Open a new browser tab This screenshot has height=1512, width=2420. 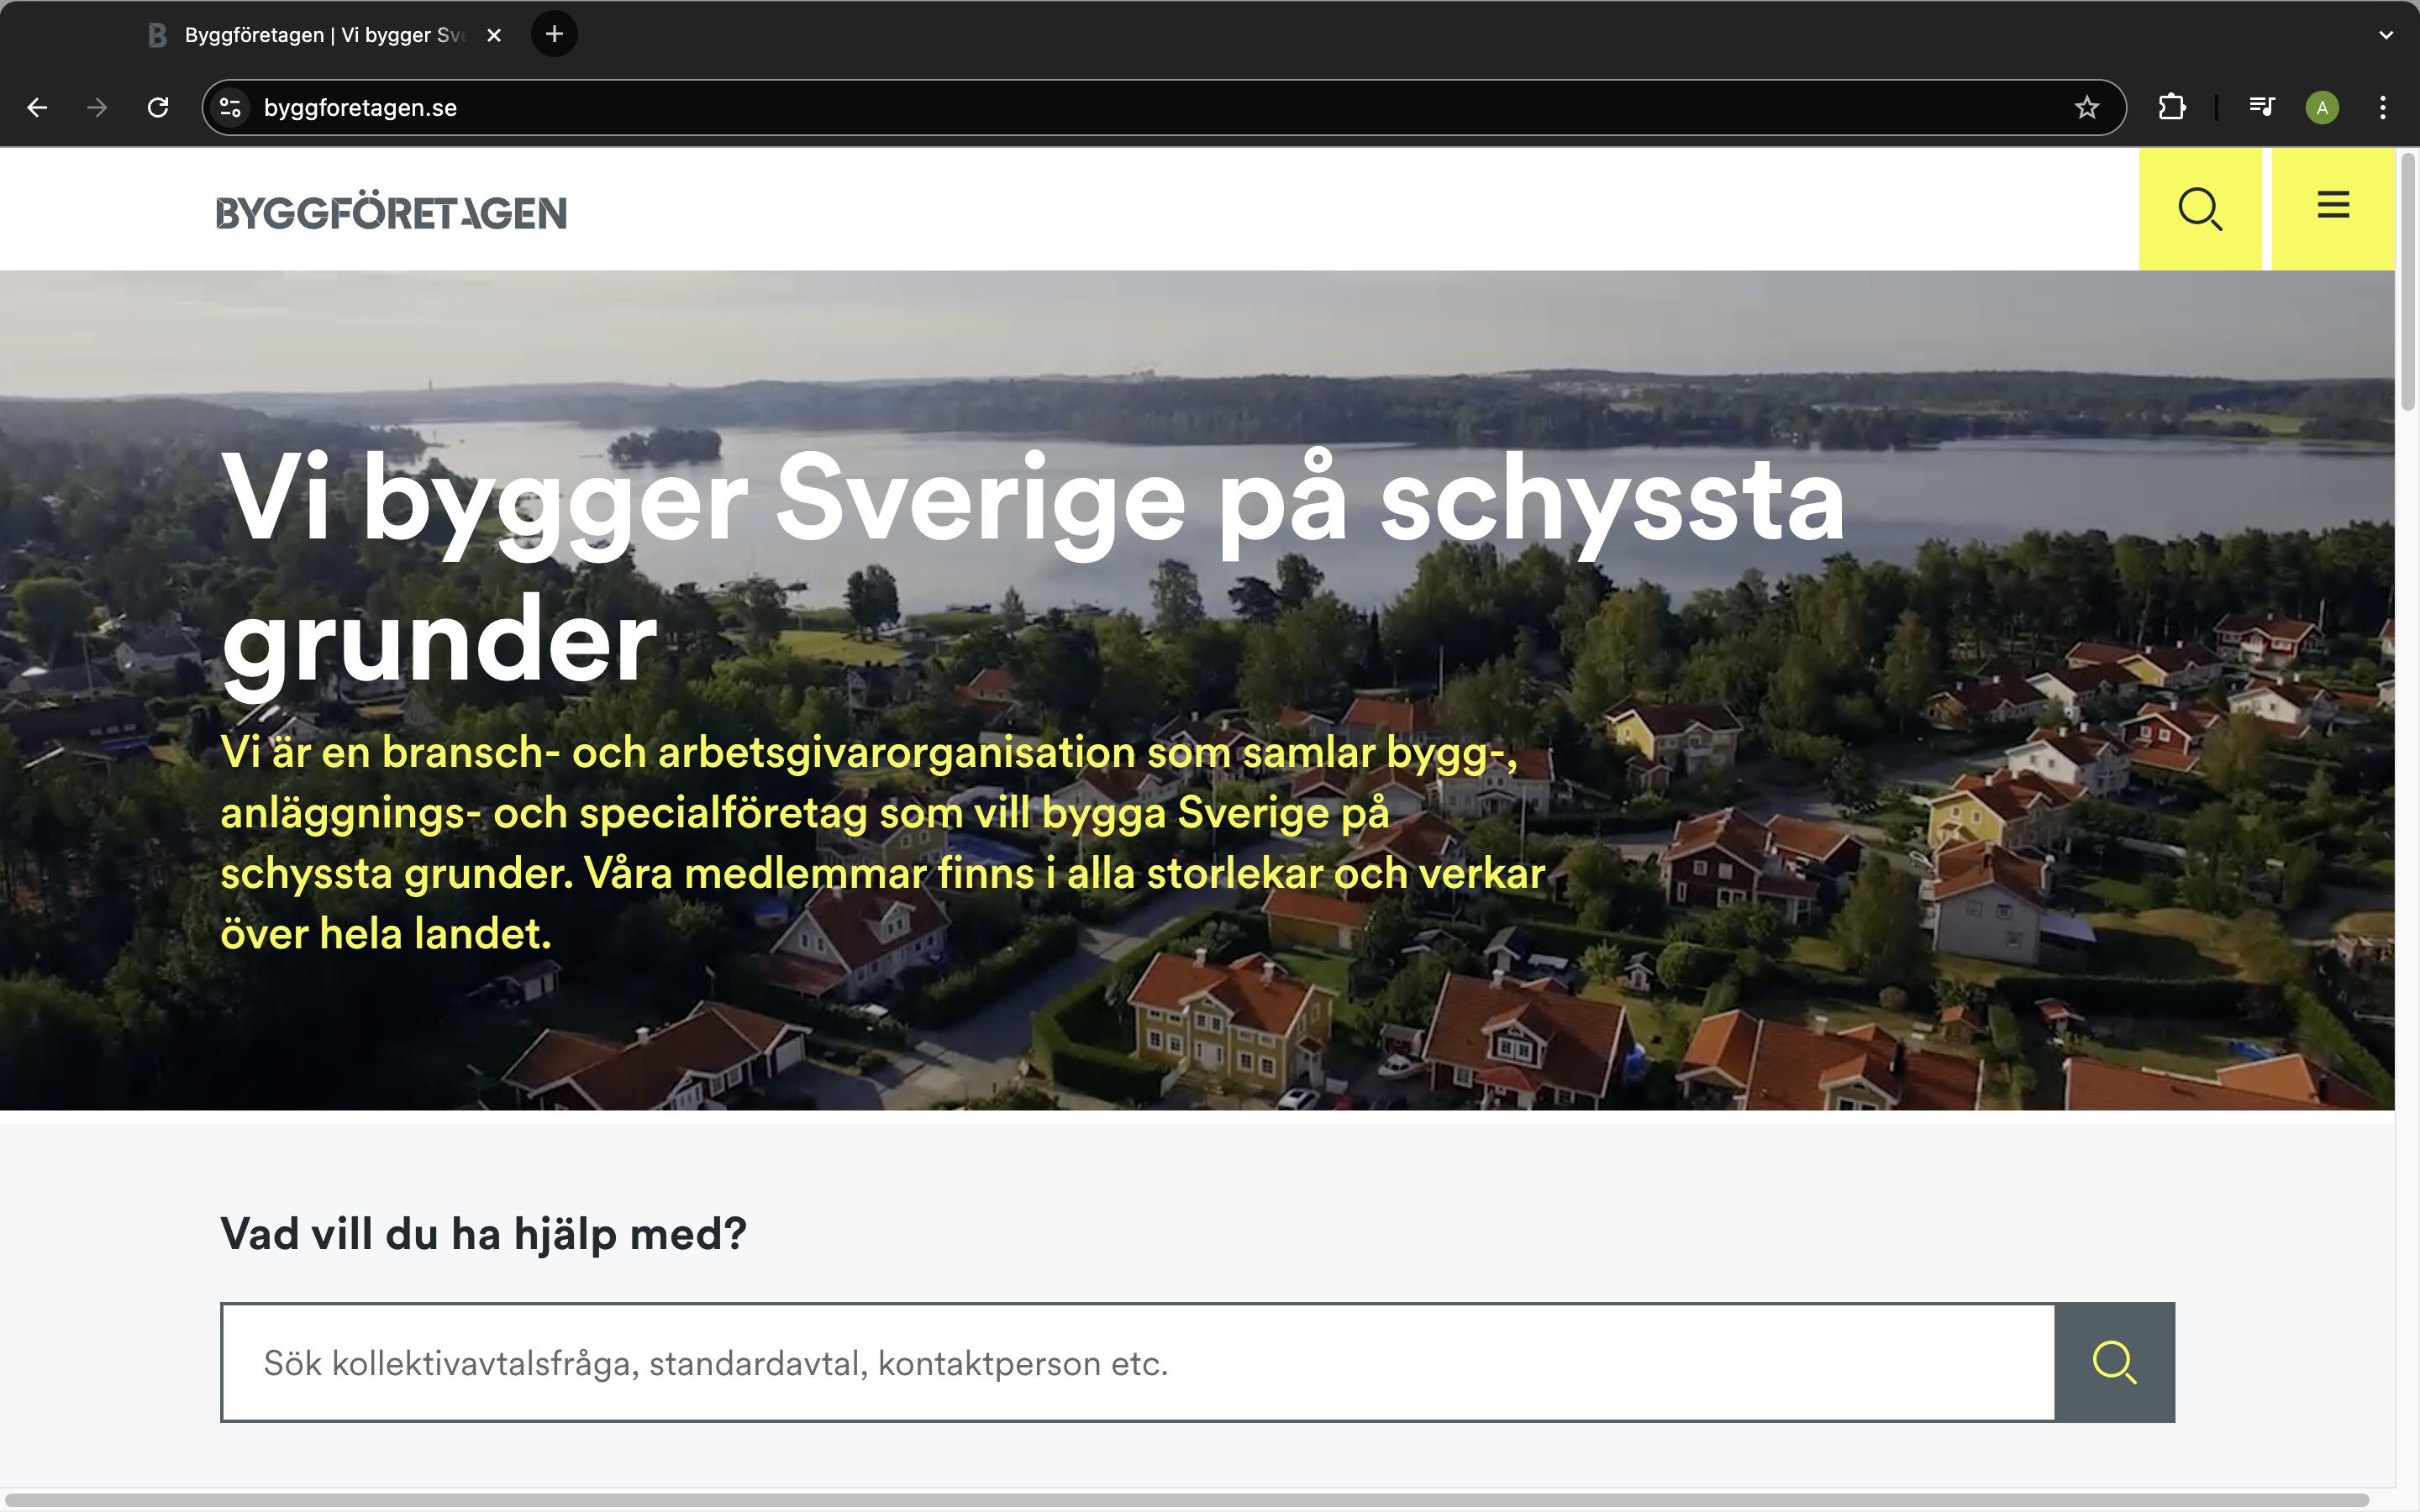pyautogui.click(x=554, y=34)
